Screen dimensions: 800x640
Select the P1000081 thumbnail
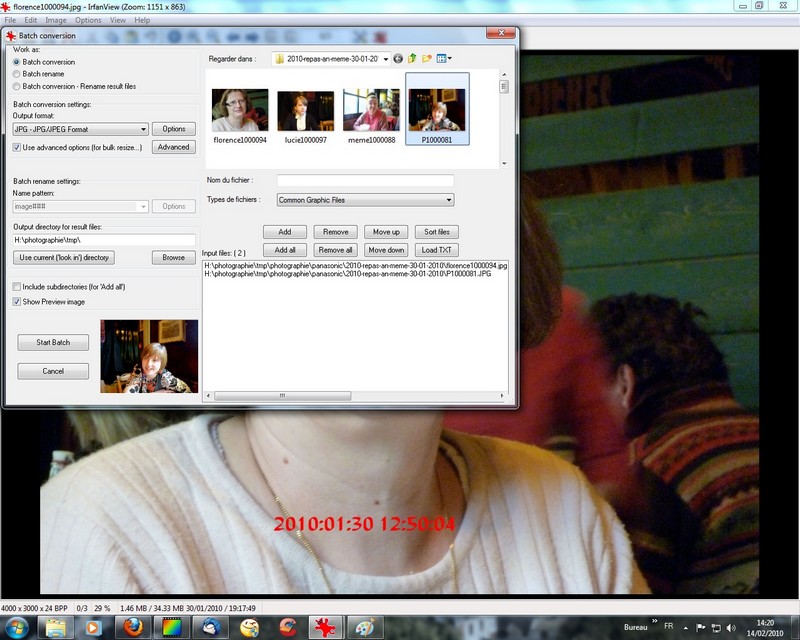point(437,109)
